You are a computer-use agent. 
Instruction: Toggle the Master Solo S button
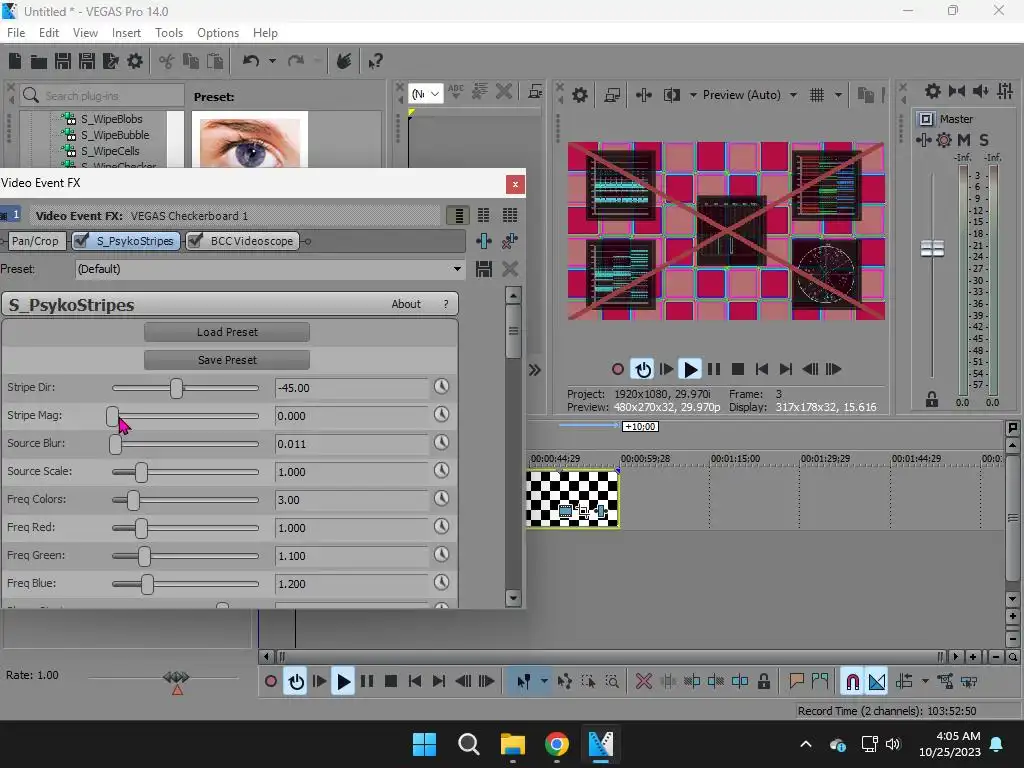[984, 140]
